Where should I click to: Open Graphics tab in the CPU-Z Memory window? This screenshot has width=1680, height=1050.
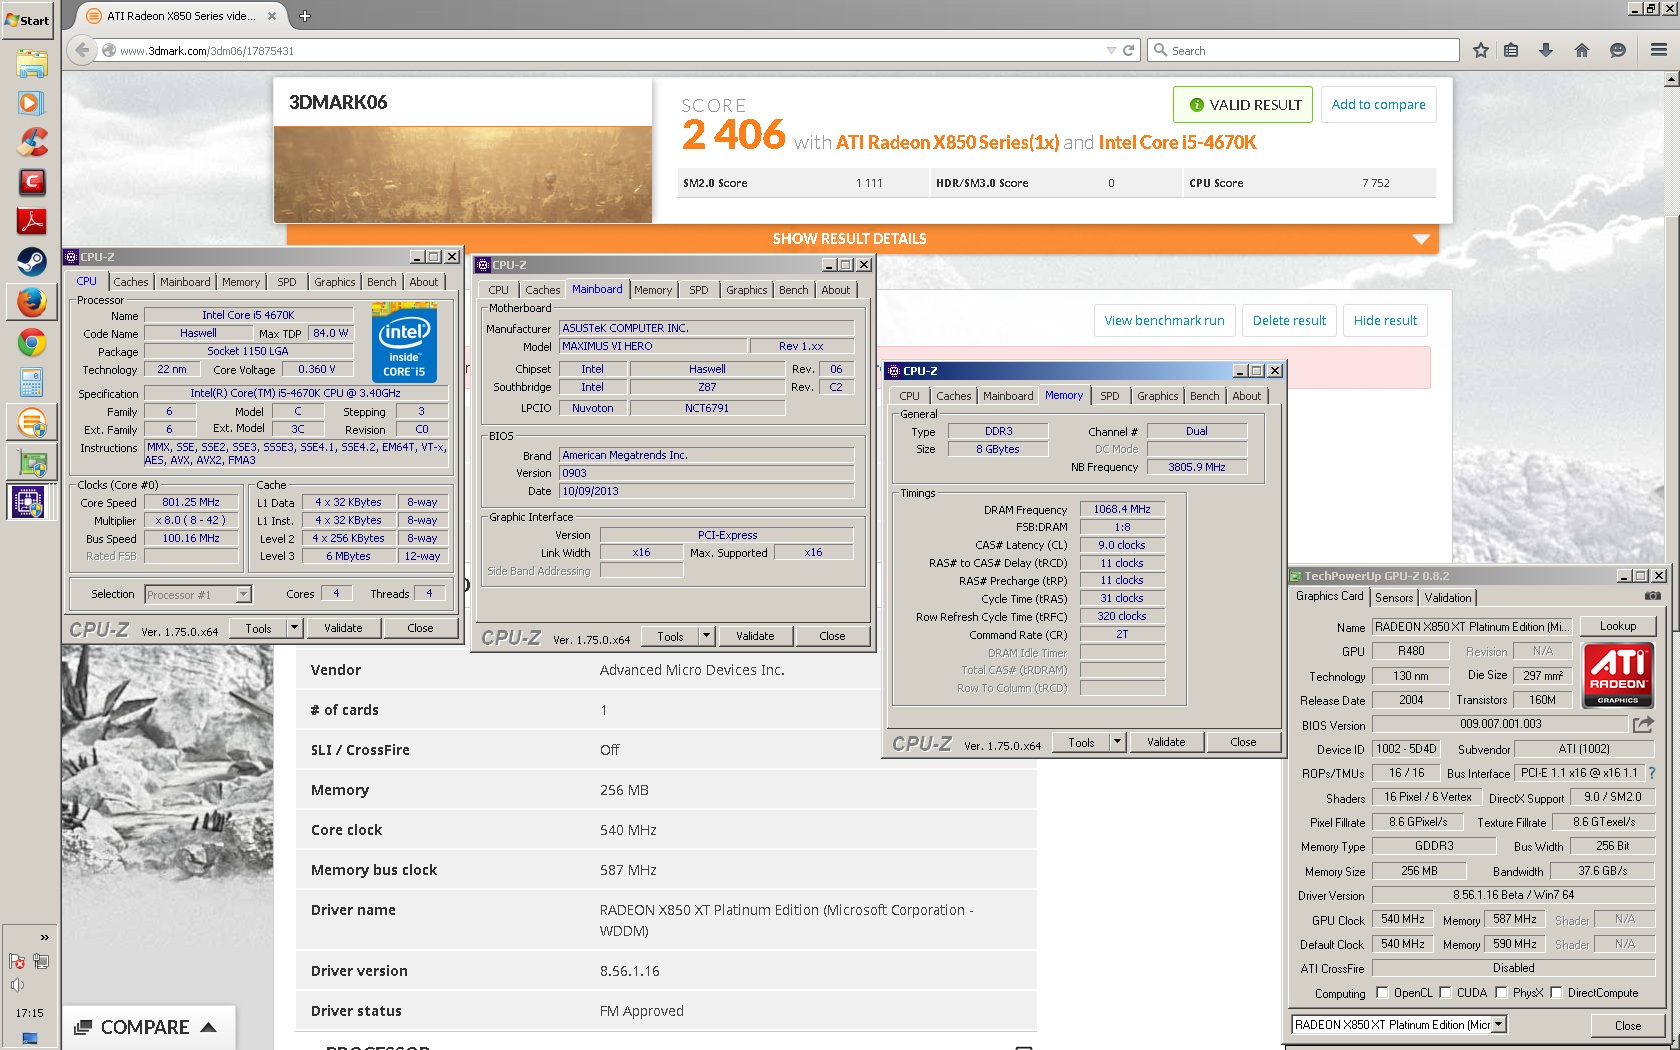click(1158, 396)
